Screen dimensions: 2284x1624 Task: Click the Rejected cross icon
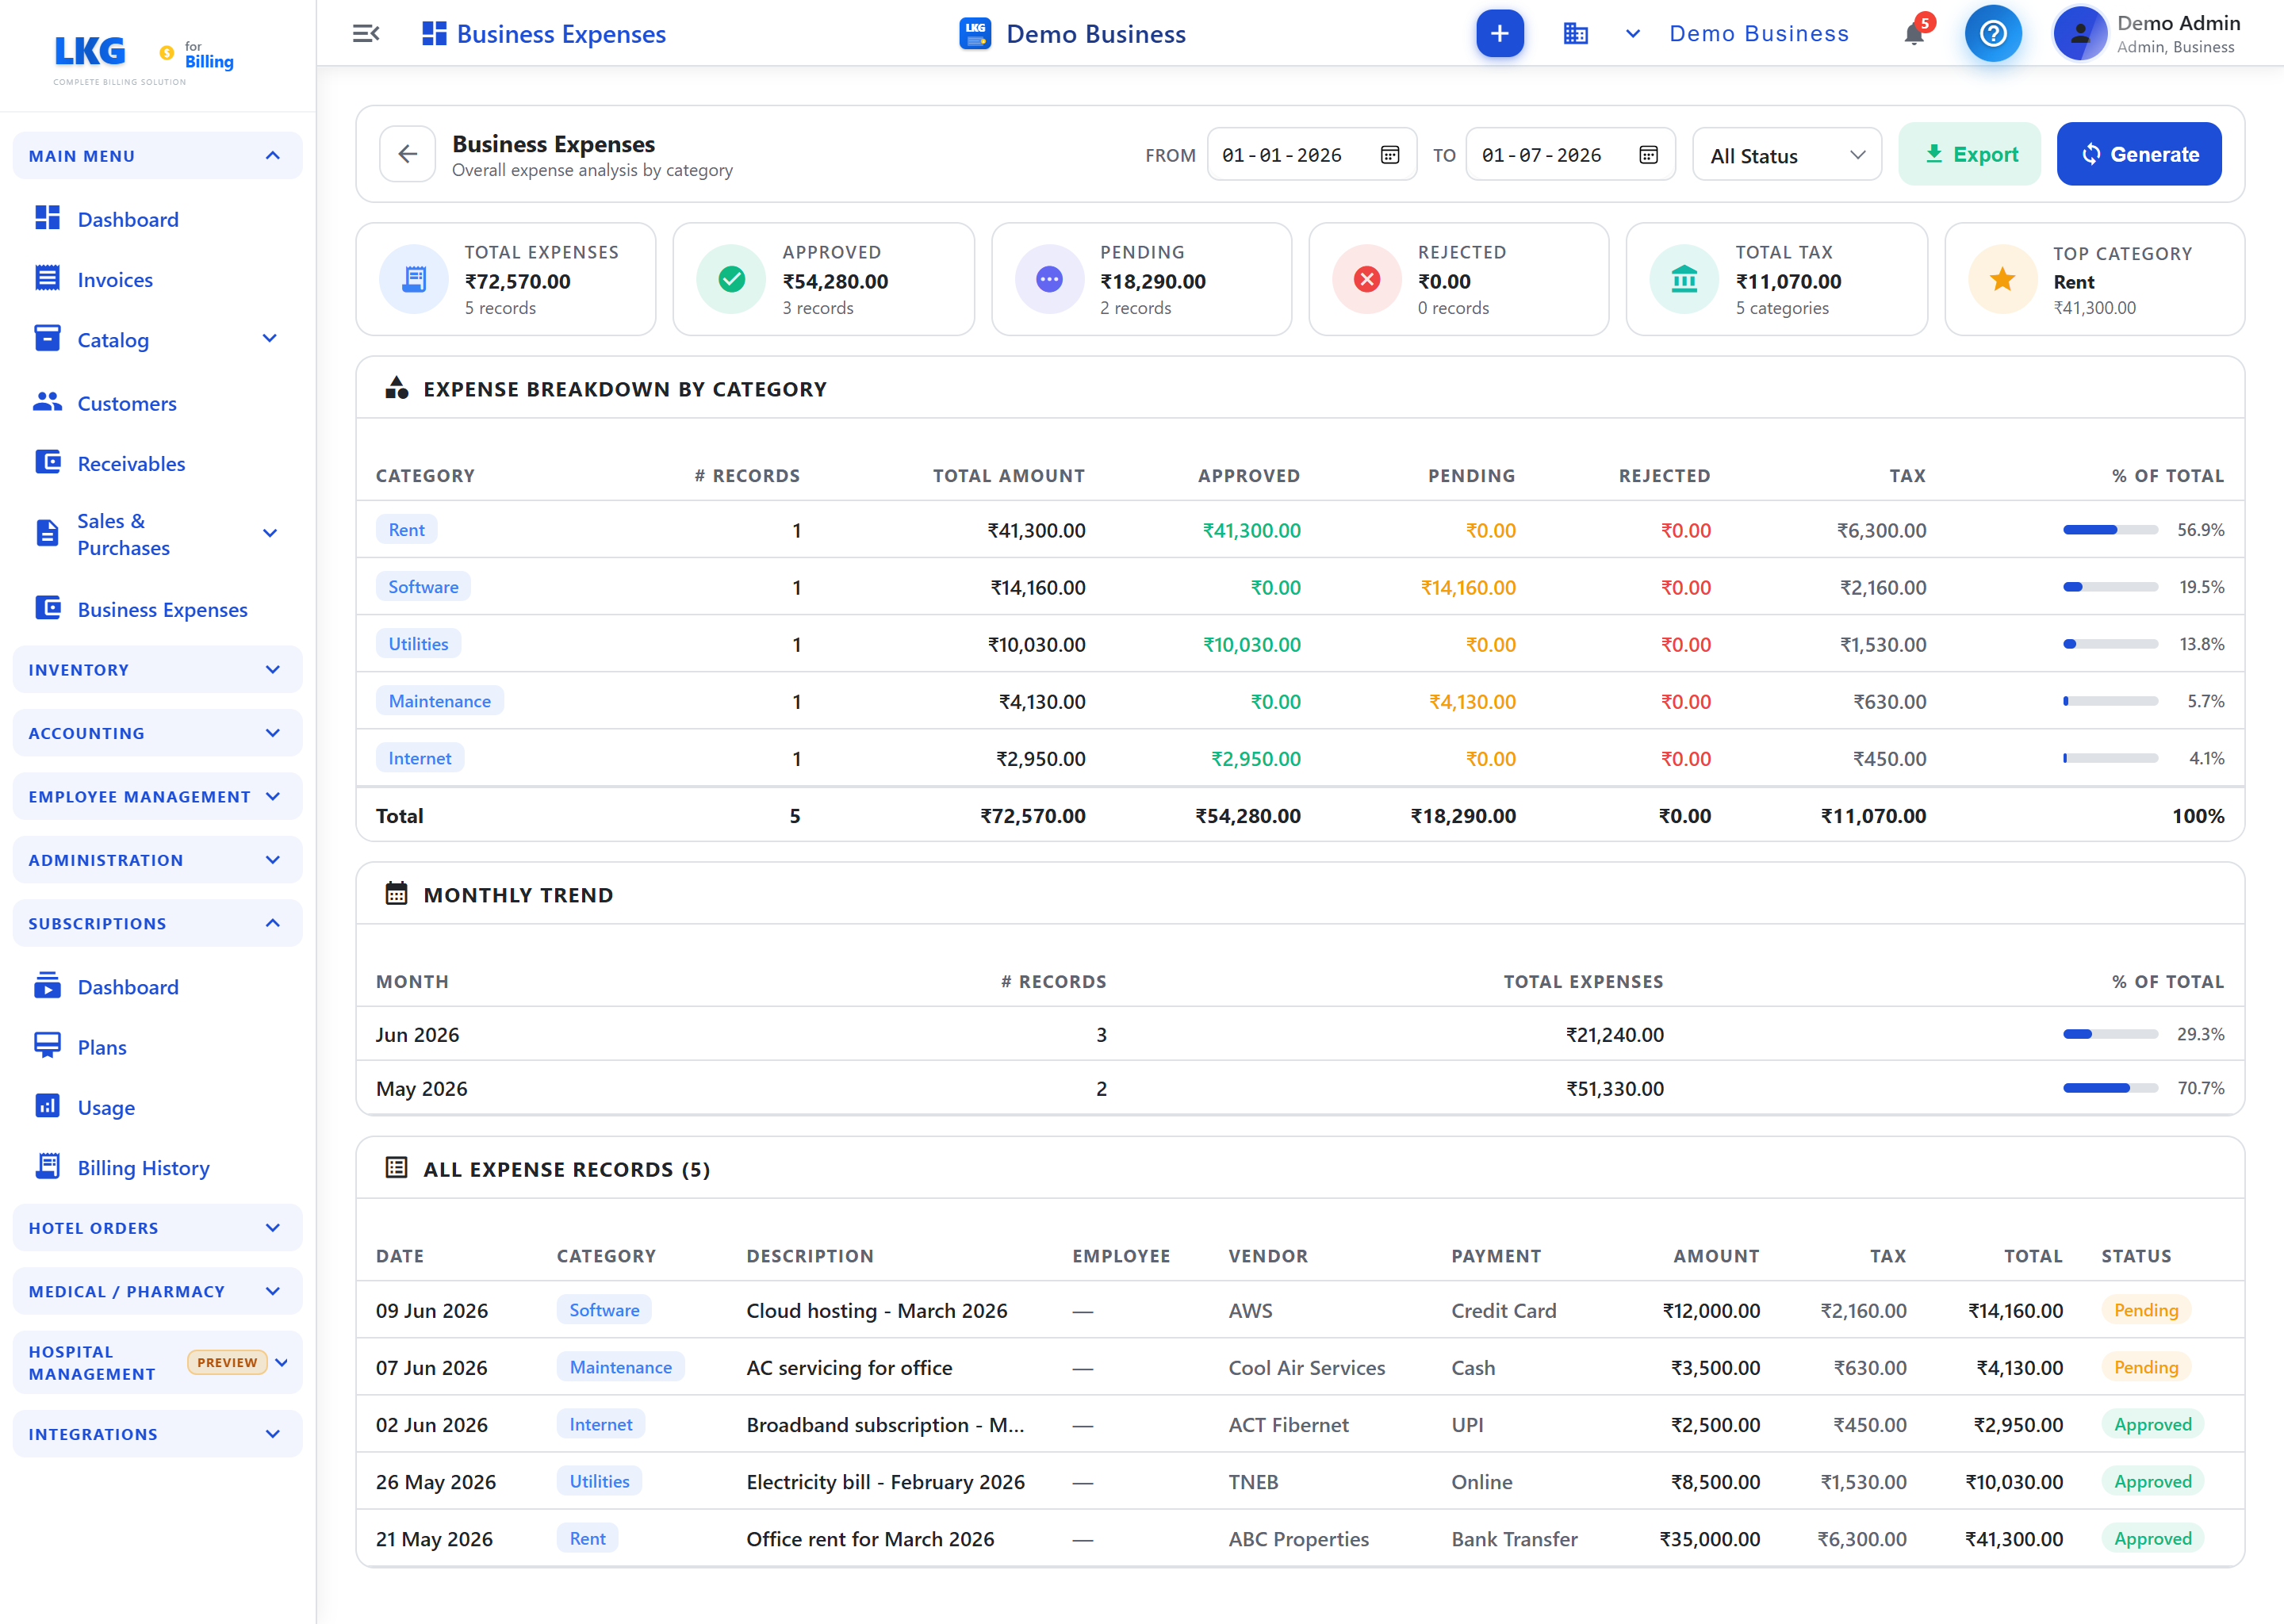coord(1367,279)
